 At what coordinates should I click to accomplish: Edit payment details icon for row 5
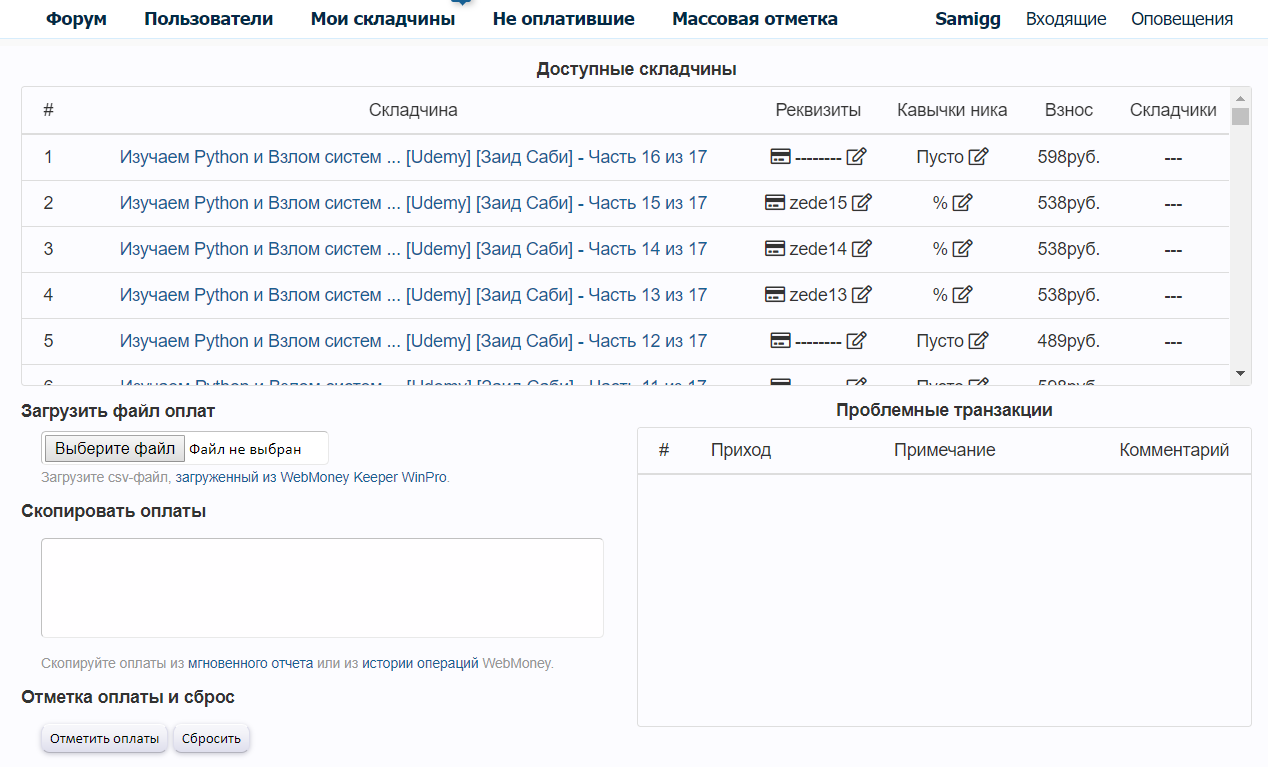856,341
